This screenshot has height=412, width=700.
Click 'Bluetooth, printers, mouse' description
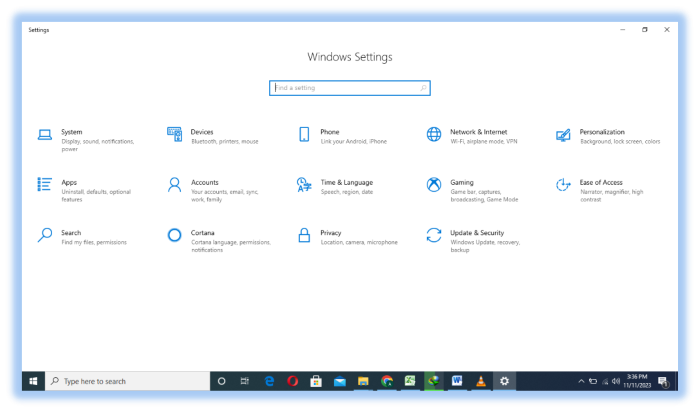coord(225,141)
